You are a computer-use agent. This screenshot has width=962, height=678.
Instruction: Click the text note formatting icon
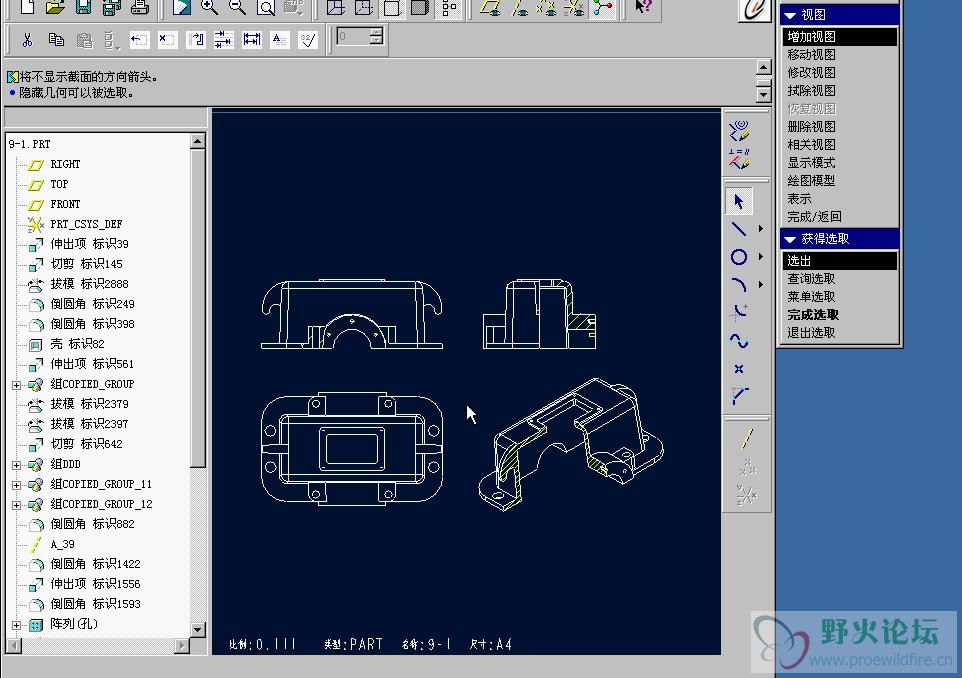[279, 40]
